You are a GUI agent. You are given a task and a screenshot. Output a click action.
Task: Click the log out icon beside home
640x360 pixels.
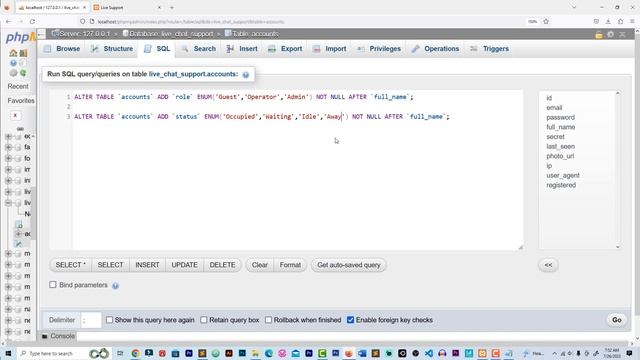click(x=23, y=53)
